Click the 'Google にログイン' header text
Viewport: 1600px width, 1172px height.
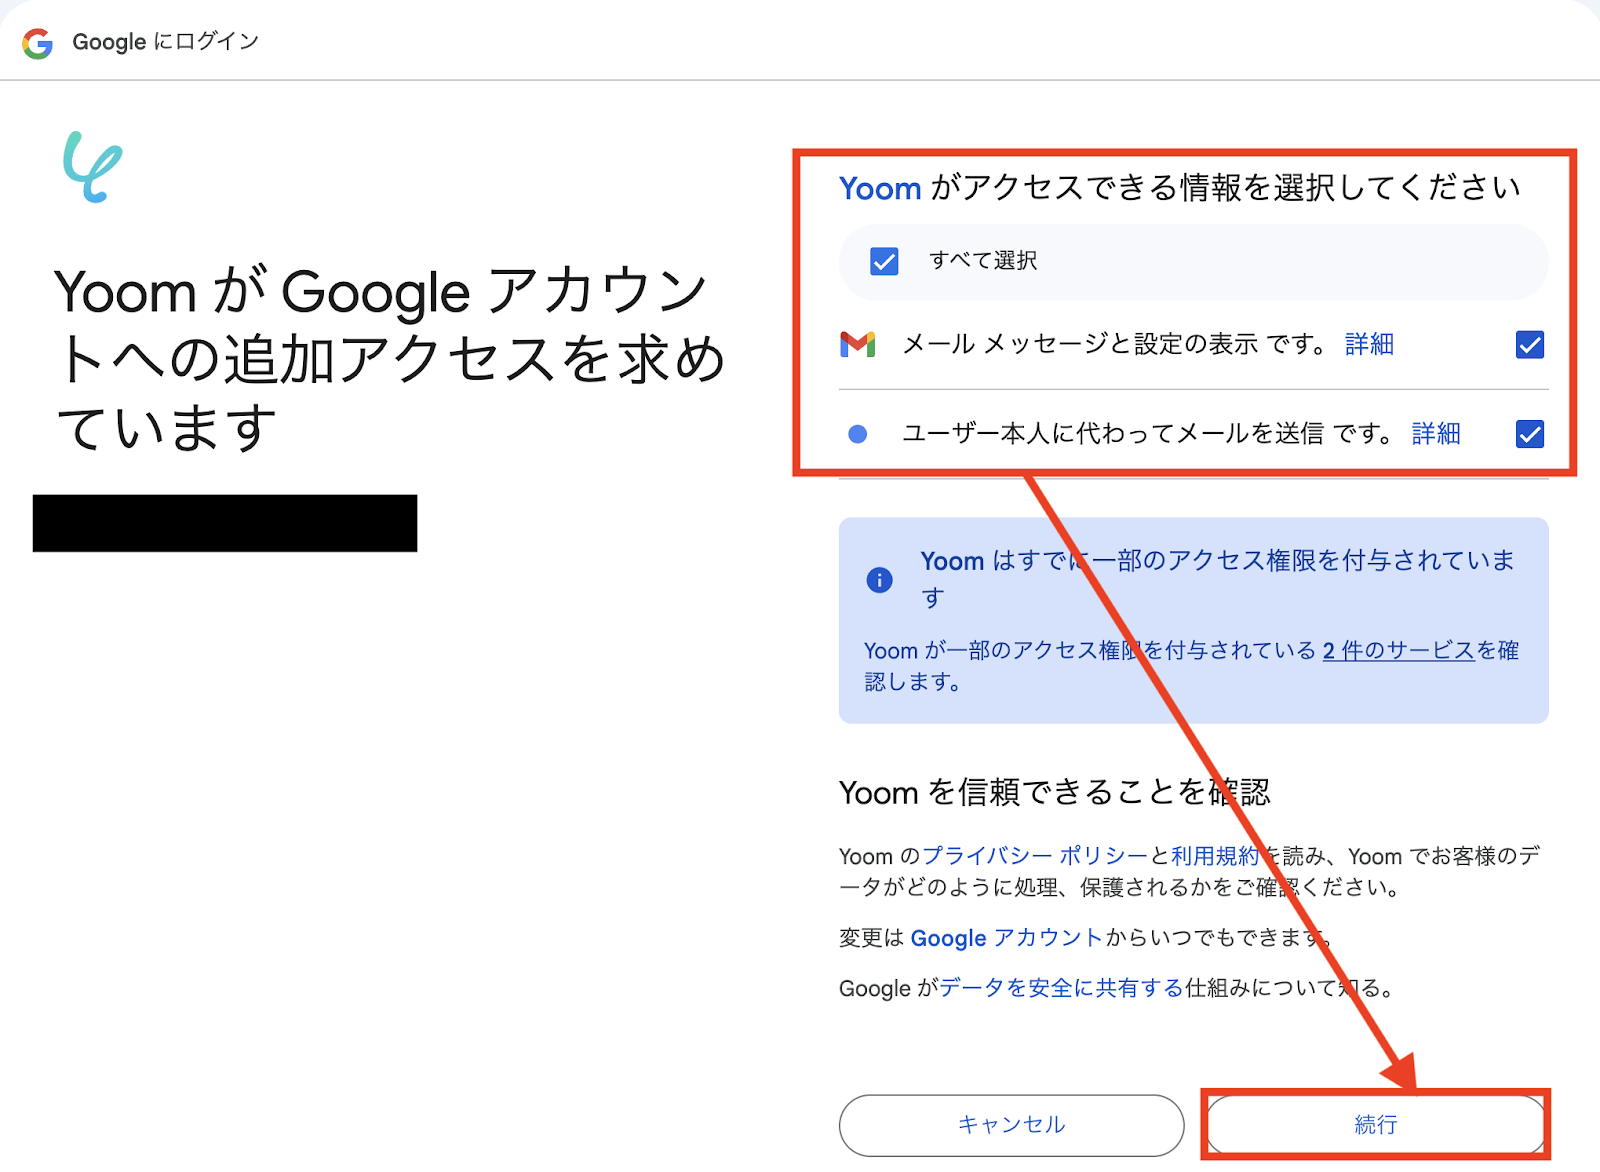click(x=166, y=42)
